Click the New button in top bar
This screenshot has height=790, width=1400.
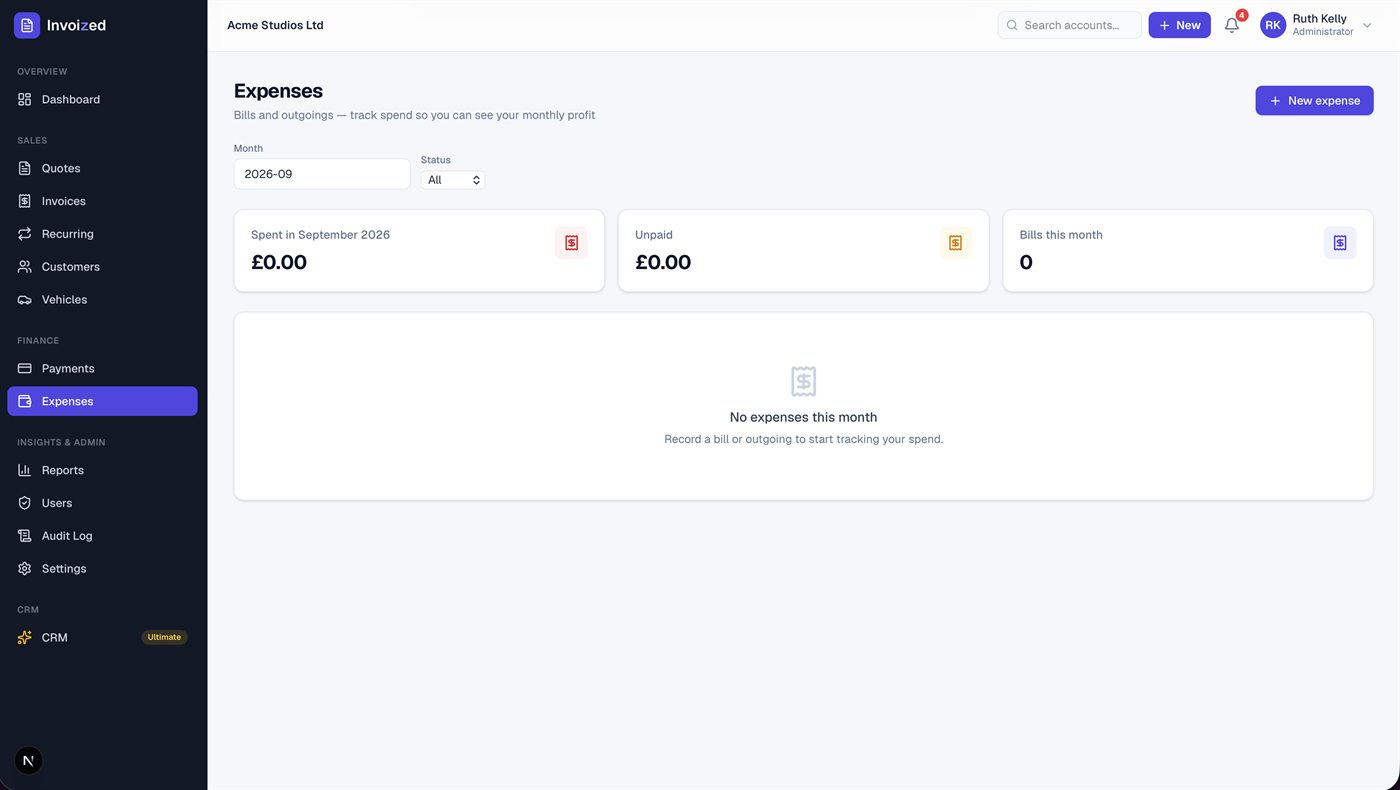[1179, 25]
